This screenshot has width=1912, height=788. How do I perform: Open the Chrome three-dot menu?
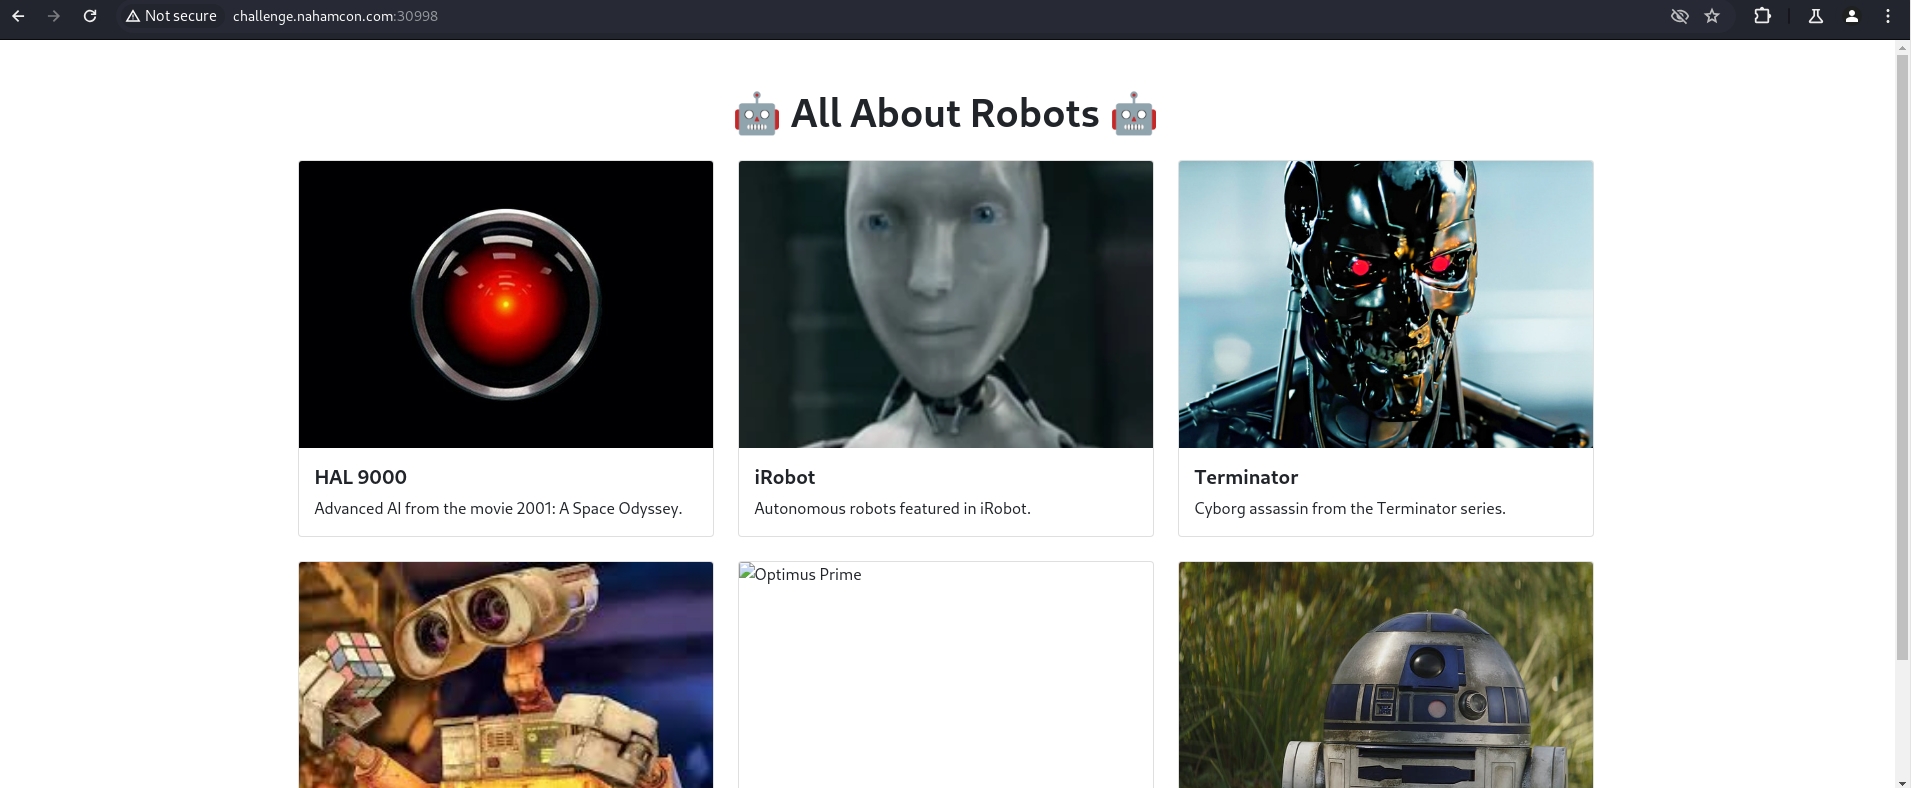coord(1887,16)
